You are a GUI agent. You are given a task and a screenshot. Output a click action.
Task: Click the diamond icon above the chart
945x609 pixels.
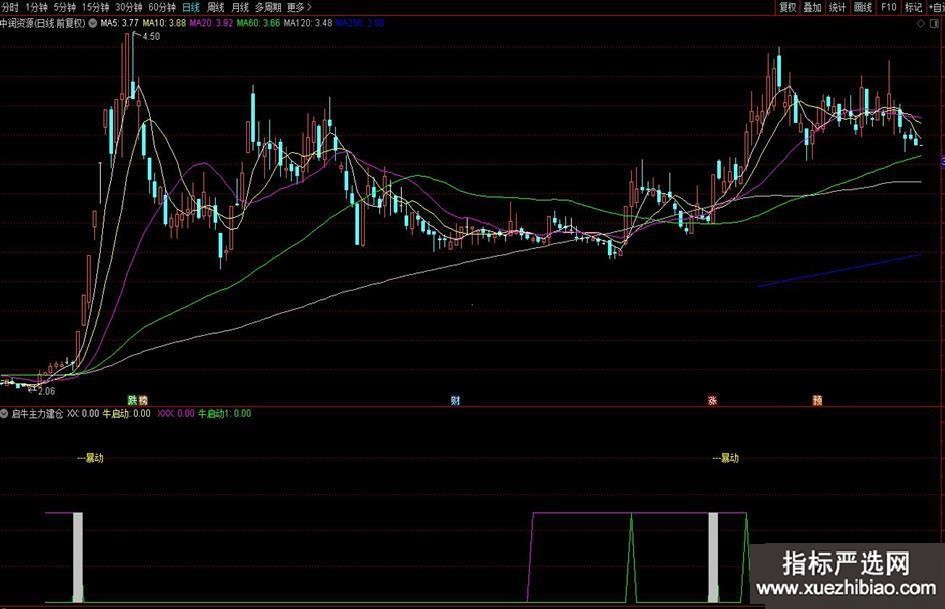point(920,22)
